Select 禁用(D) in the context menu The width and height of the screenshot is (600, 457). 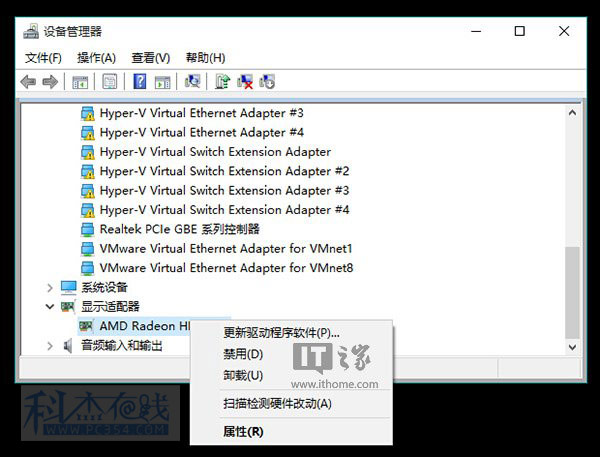pos(243,354)
